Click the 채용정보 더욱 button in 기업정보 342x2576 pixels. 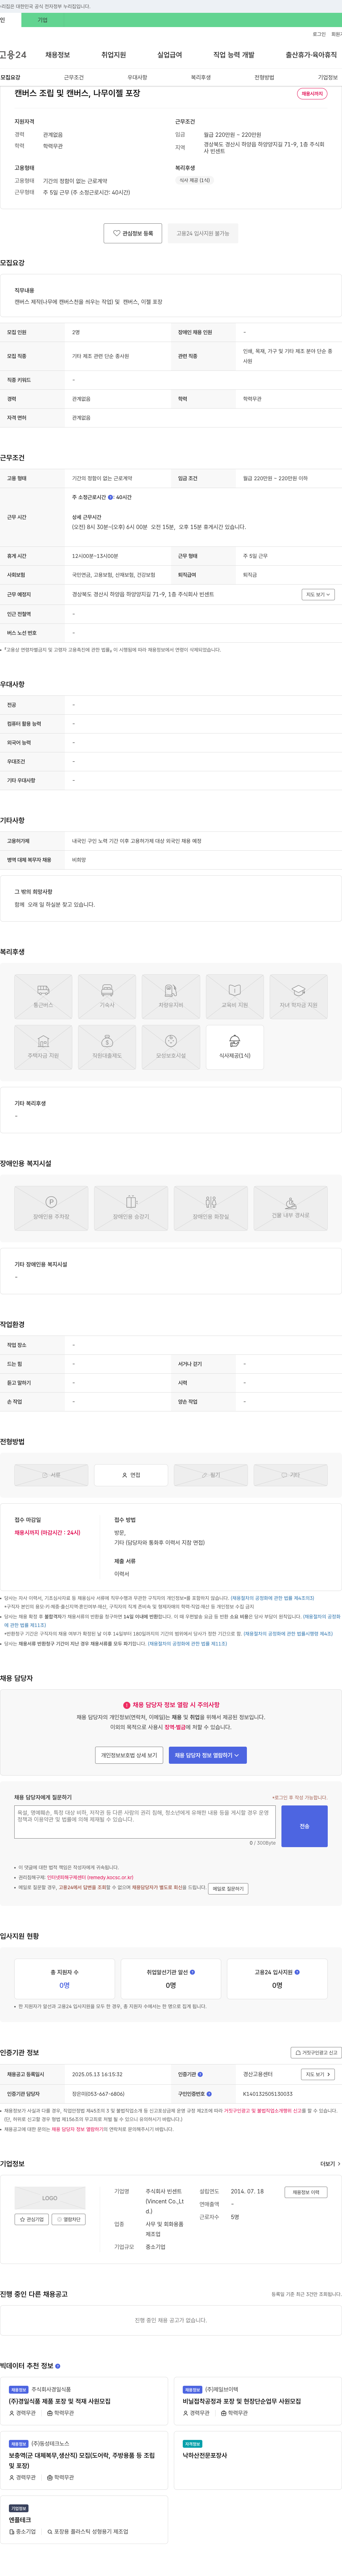pos(306,2192)
